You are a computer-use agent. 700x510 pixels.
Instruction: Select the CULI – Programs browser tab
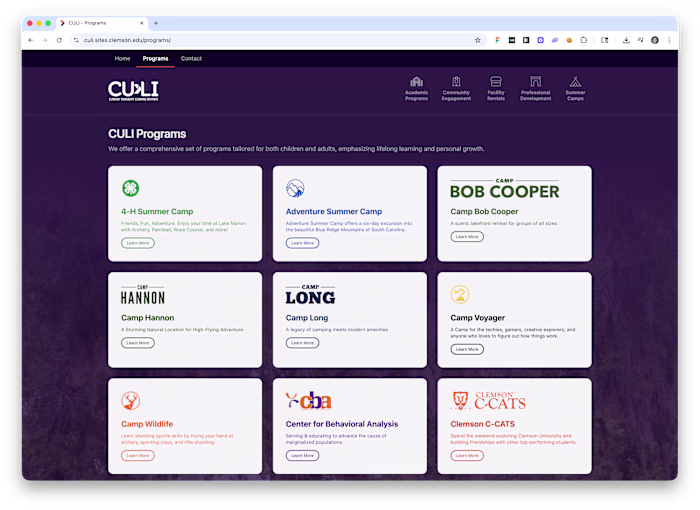[x=102, y=23]
